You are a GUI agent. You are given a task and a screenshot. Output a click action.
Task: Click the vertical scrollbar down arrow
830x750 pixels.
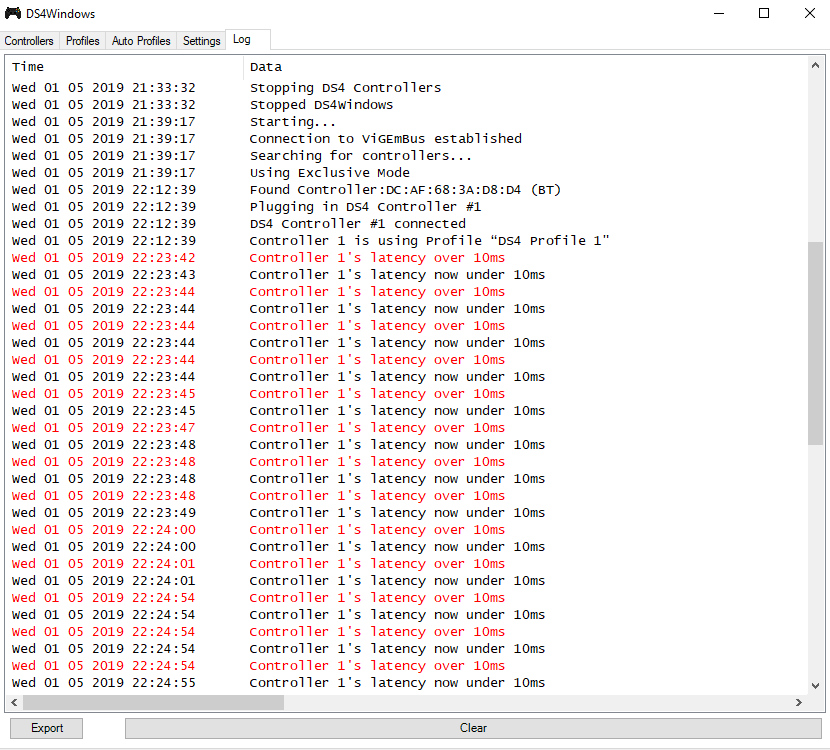pos(815,685)
